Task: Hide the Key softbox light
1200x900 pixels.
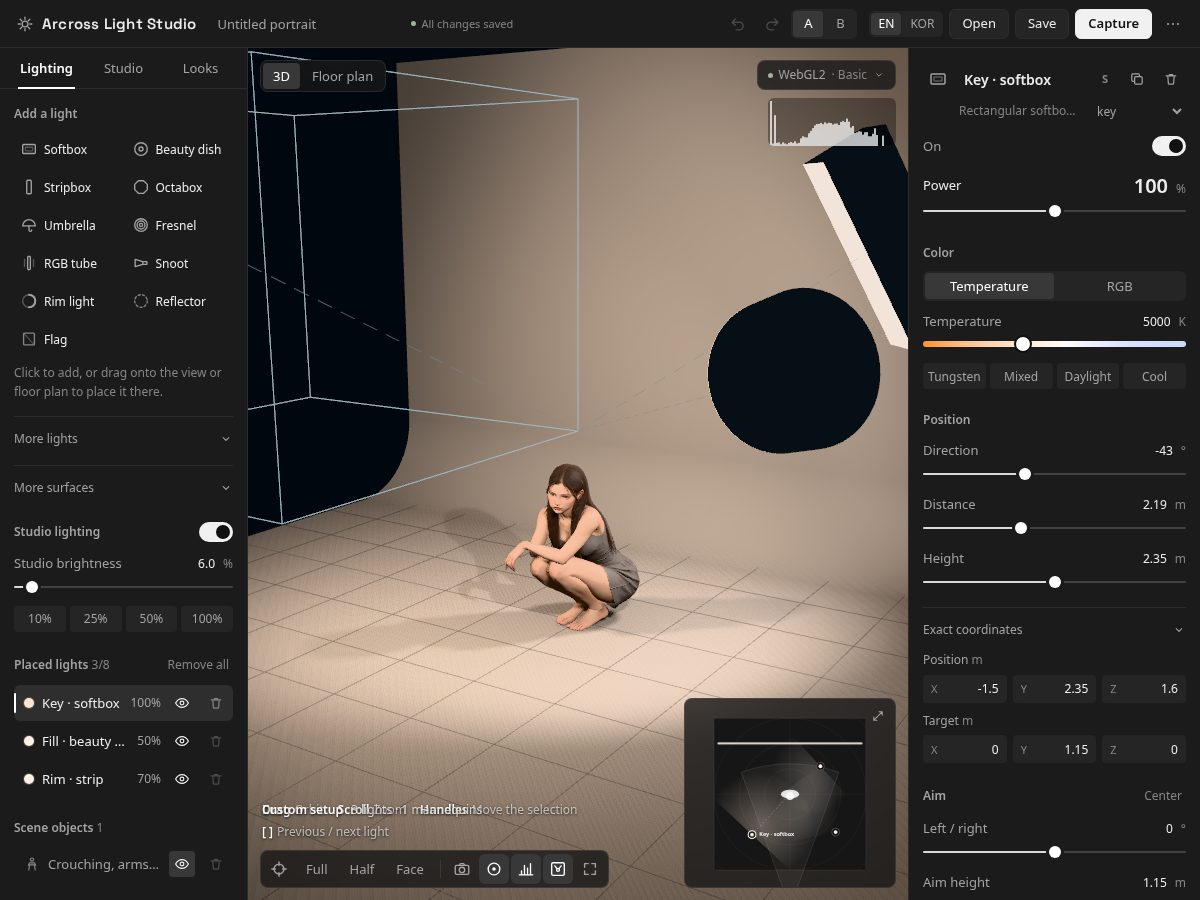Action: pos(182,703)
